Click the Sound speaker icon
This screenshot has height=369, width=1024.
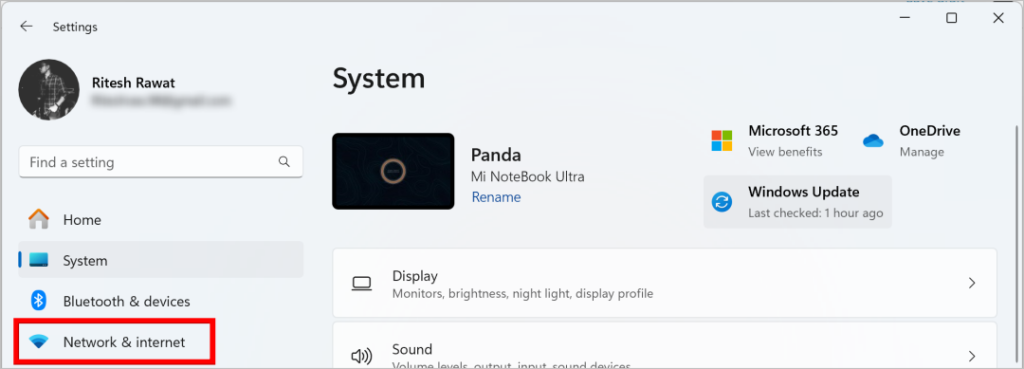pyautogui.click(x=361, y=357)
